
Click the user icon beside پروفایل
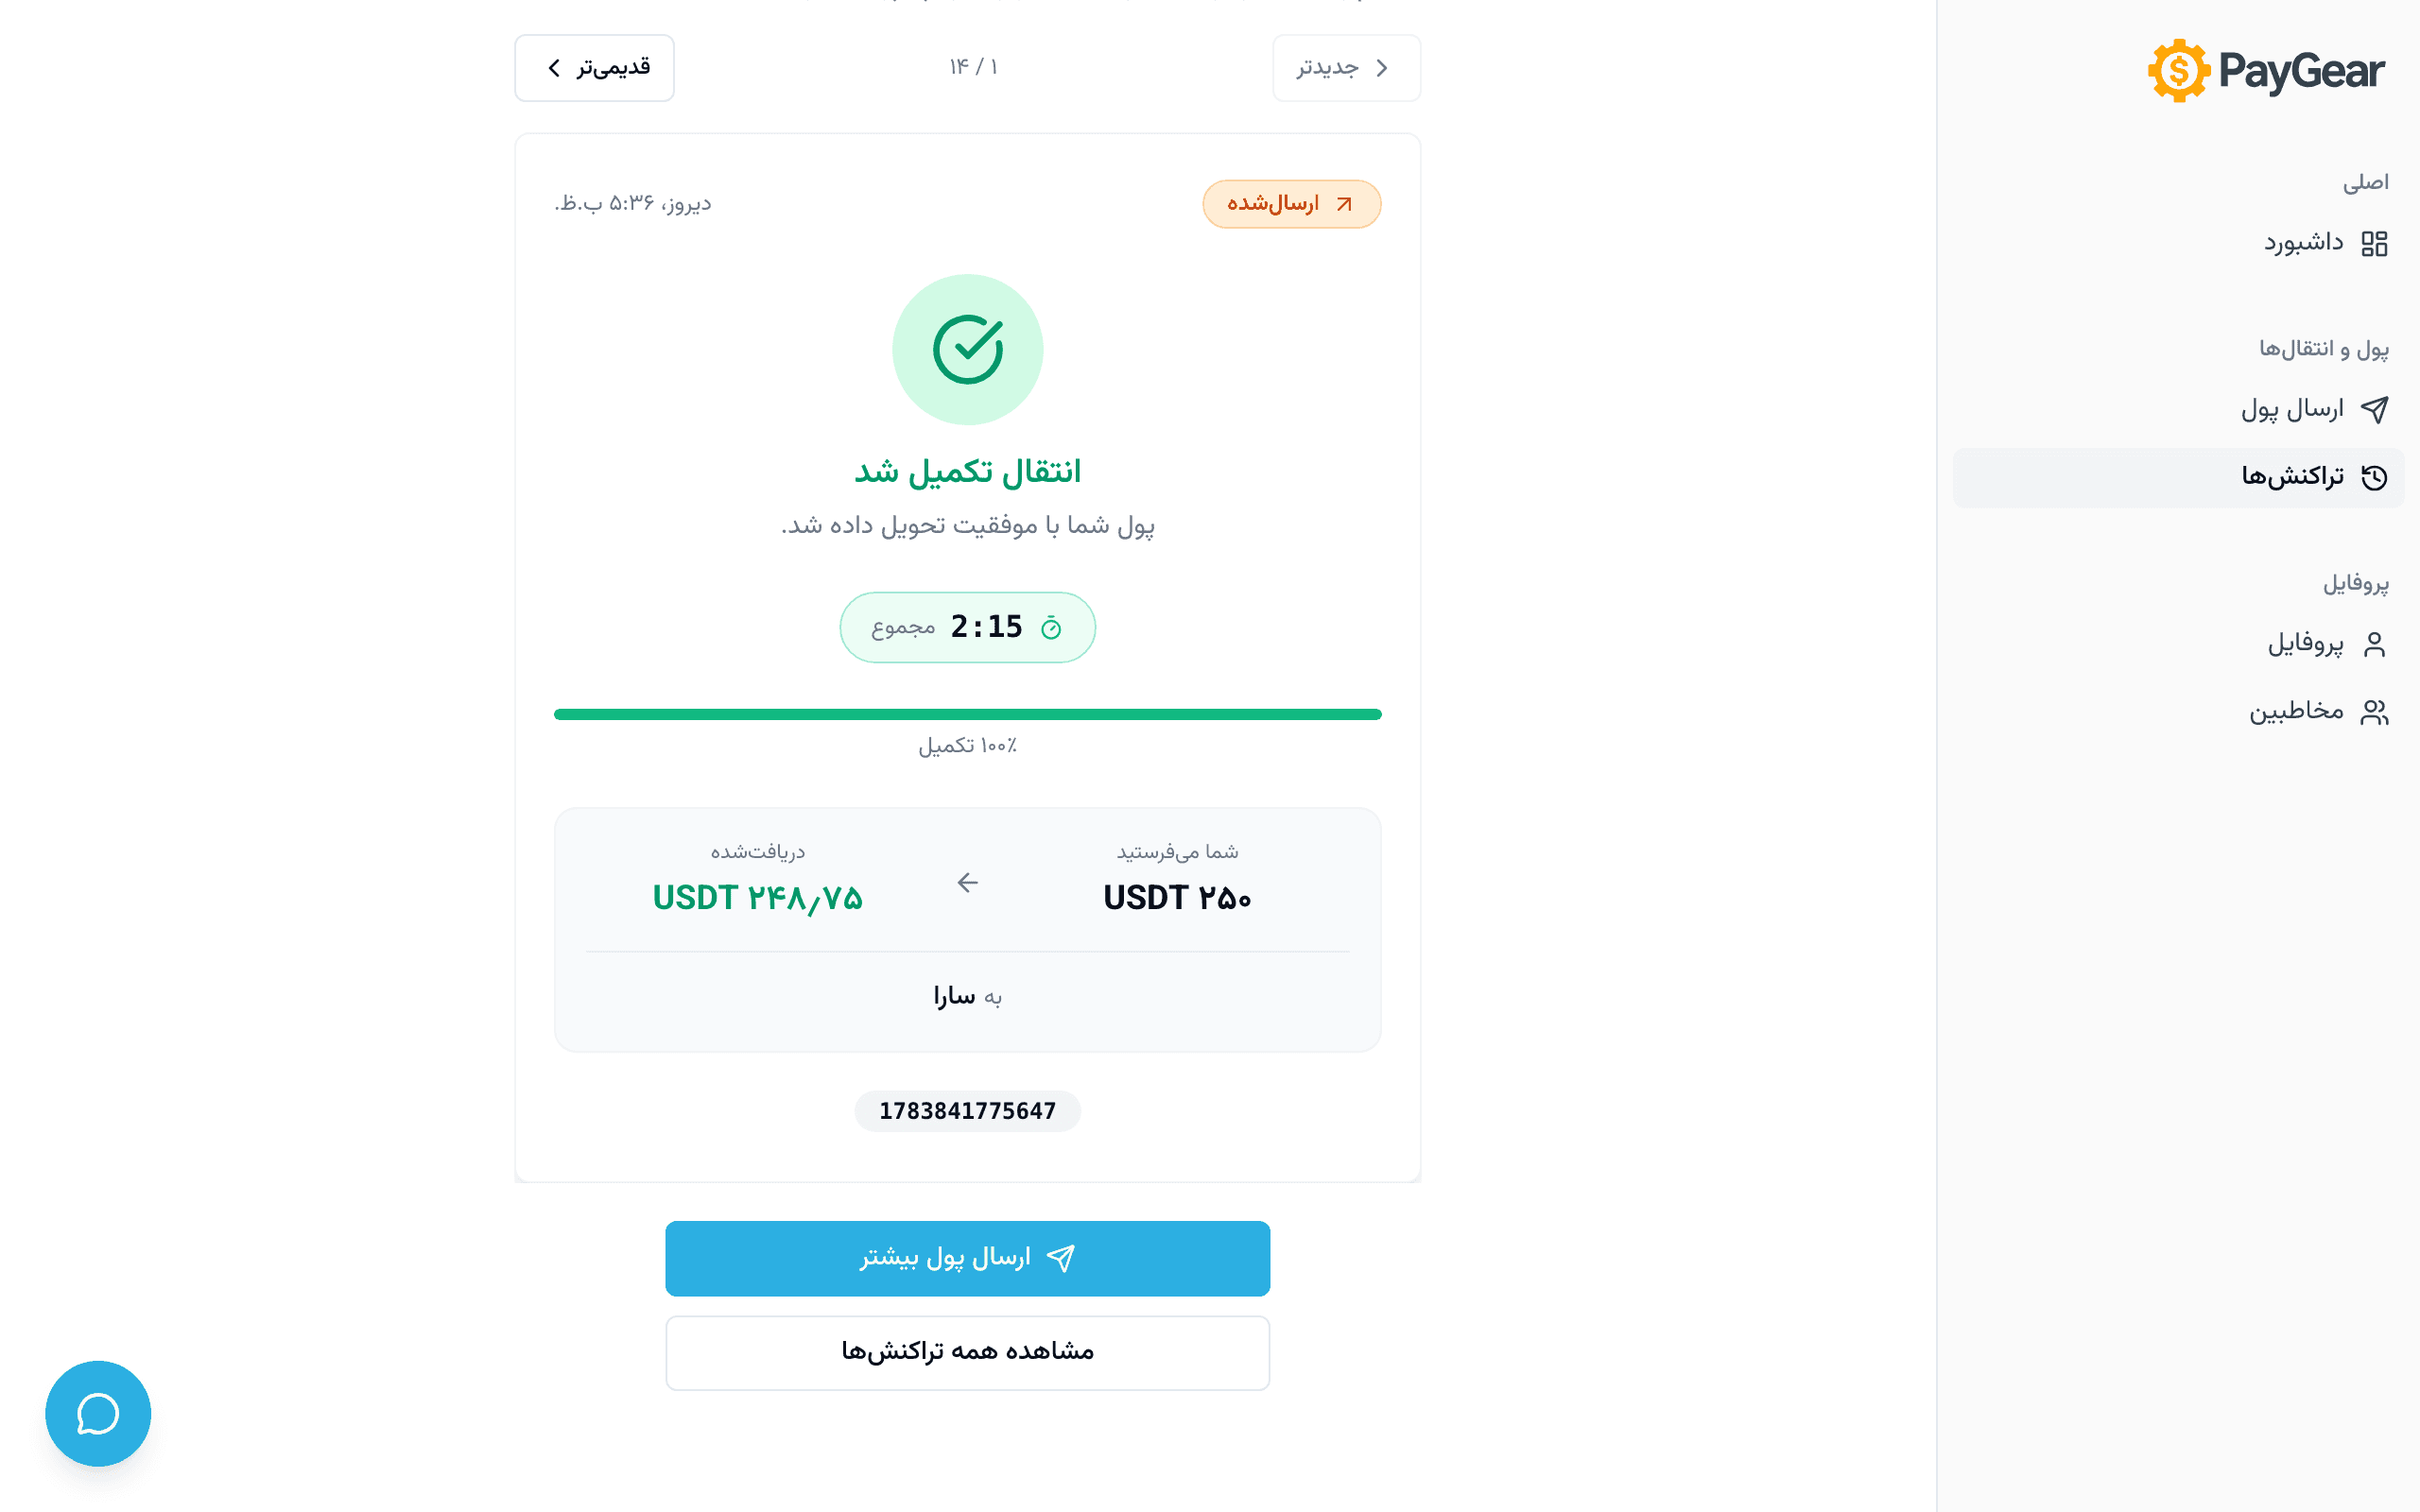2374,644
